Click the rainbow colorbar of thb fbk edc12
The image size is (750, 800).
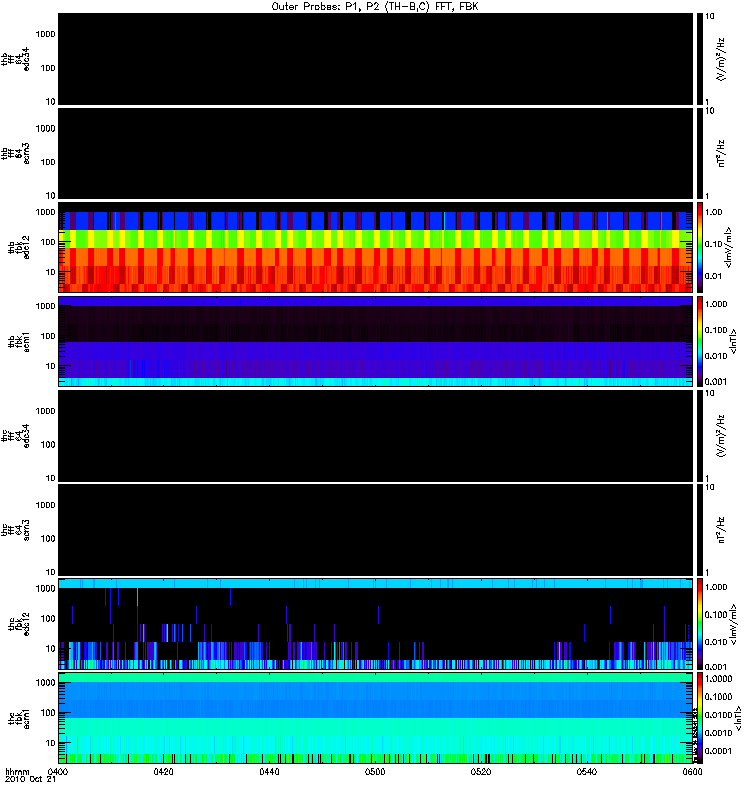click(x=699, y=247)
